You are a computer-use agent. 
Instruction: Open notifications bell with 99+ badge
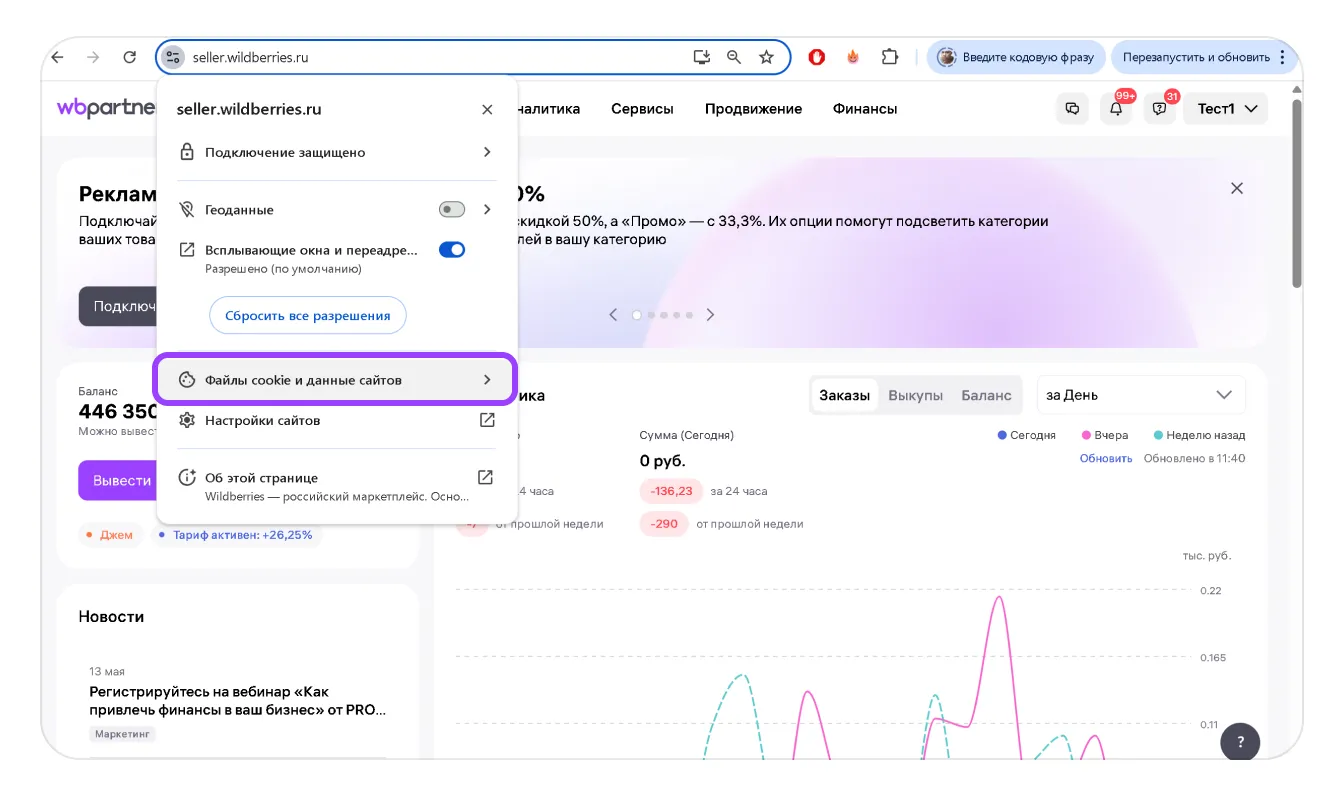pos(1117,109)
